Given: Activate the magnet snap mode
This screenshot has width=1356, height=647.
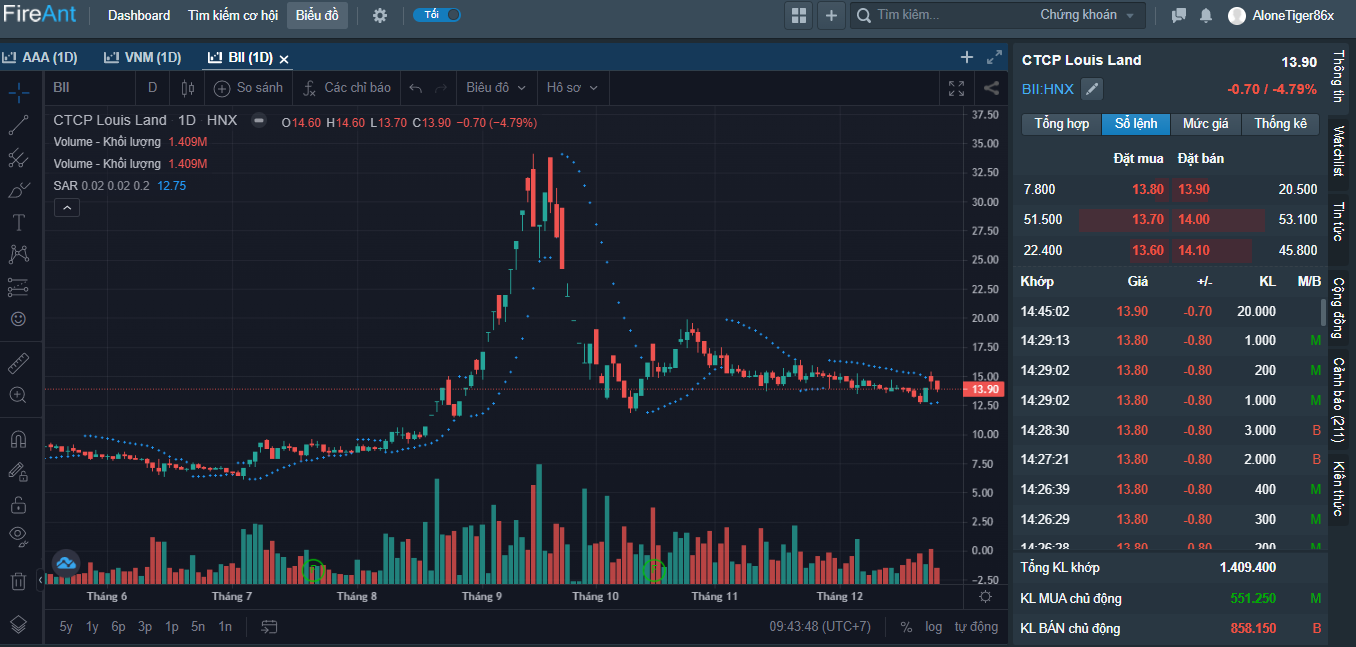Looking at the screenshot, I should click(x=18, y=439).
